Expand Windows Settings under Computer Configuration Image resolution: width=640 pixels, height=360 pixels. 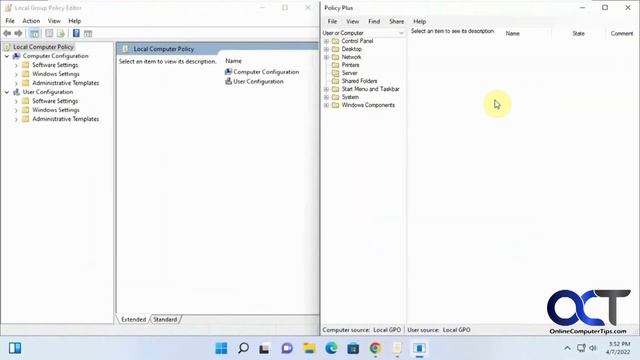coord(16,74)
